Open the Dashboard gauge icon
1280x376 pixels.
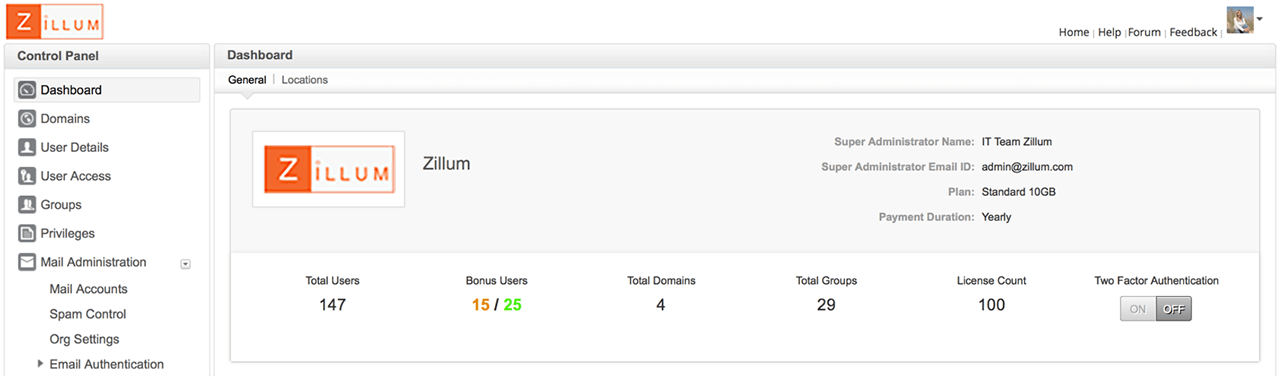[x=27, y=90]
